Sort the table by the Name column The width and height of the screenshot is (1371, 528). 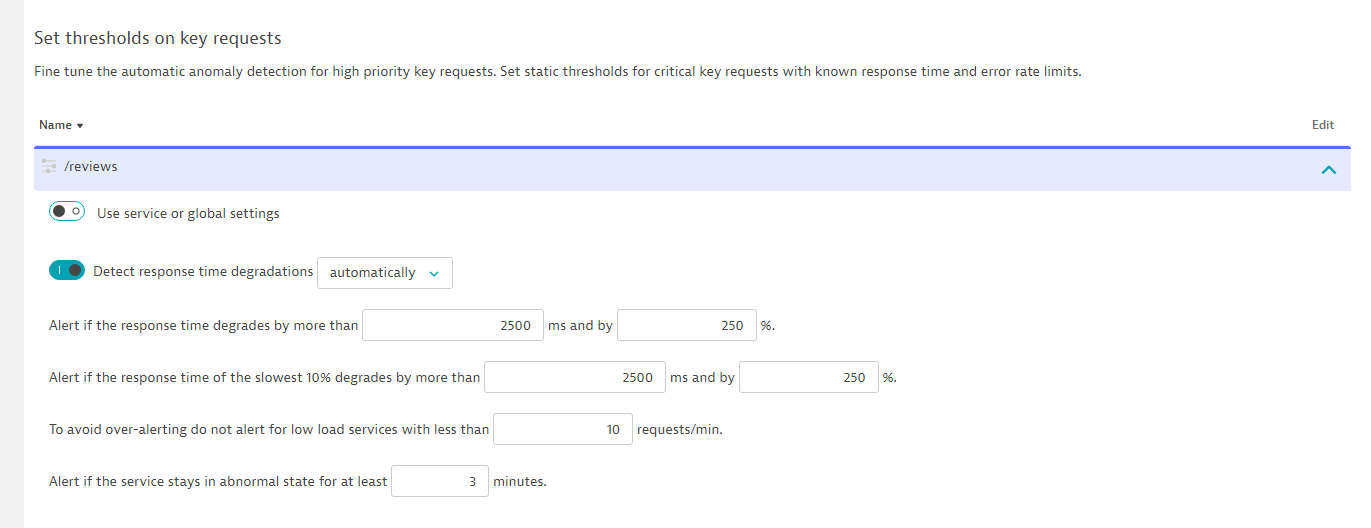pyautogui.click(x=55, y=125)
